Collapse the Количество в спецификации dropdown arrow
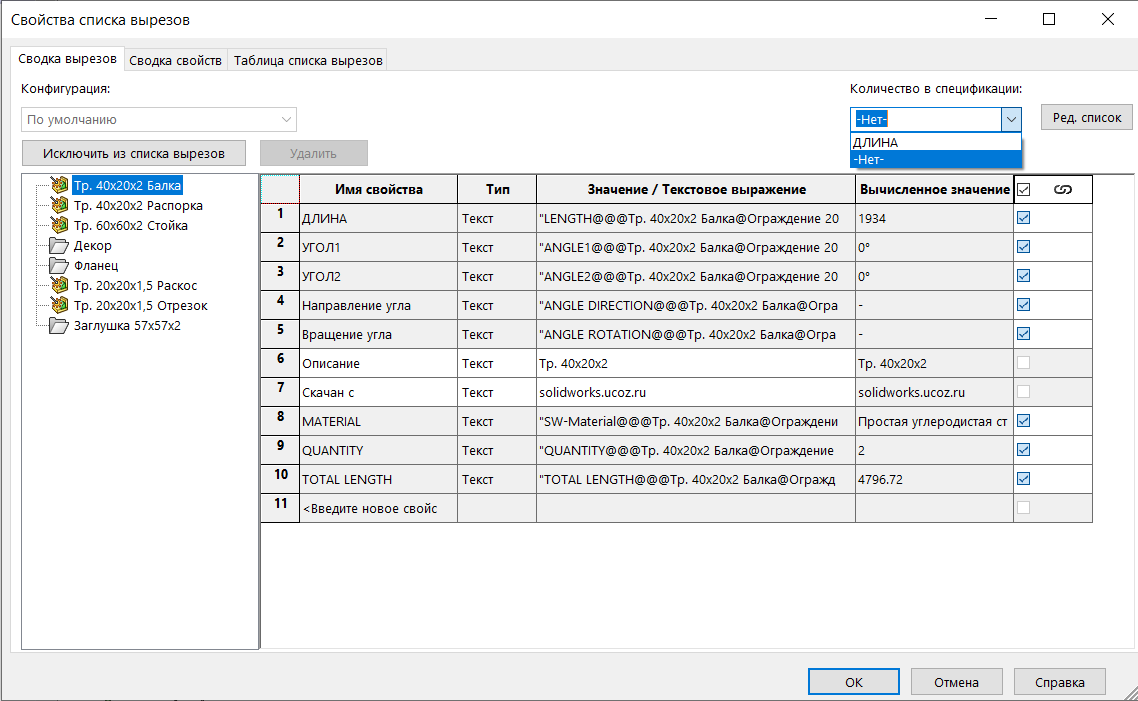Screen dimensions: 1138x701 point(1011,120)
